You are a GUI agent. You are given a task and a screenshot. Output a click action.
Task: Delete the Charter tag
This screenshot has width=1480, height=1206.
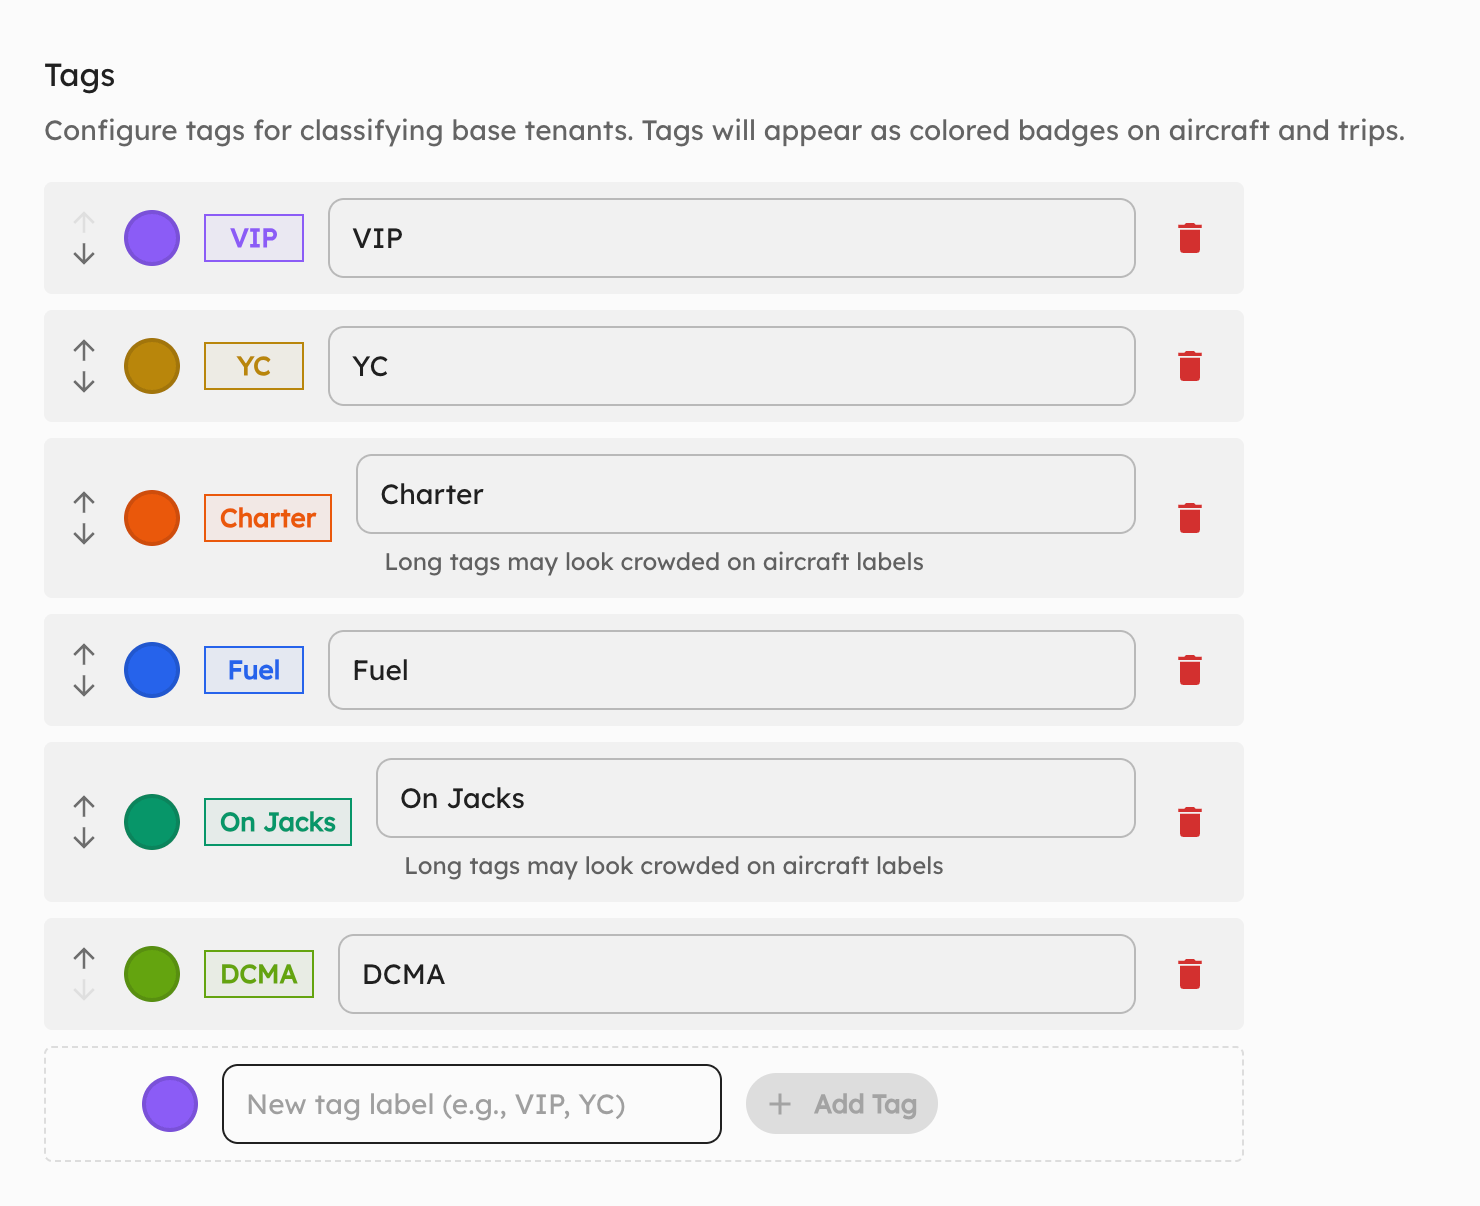pos(1189,517)
